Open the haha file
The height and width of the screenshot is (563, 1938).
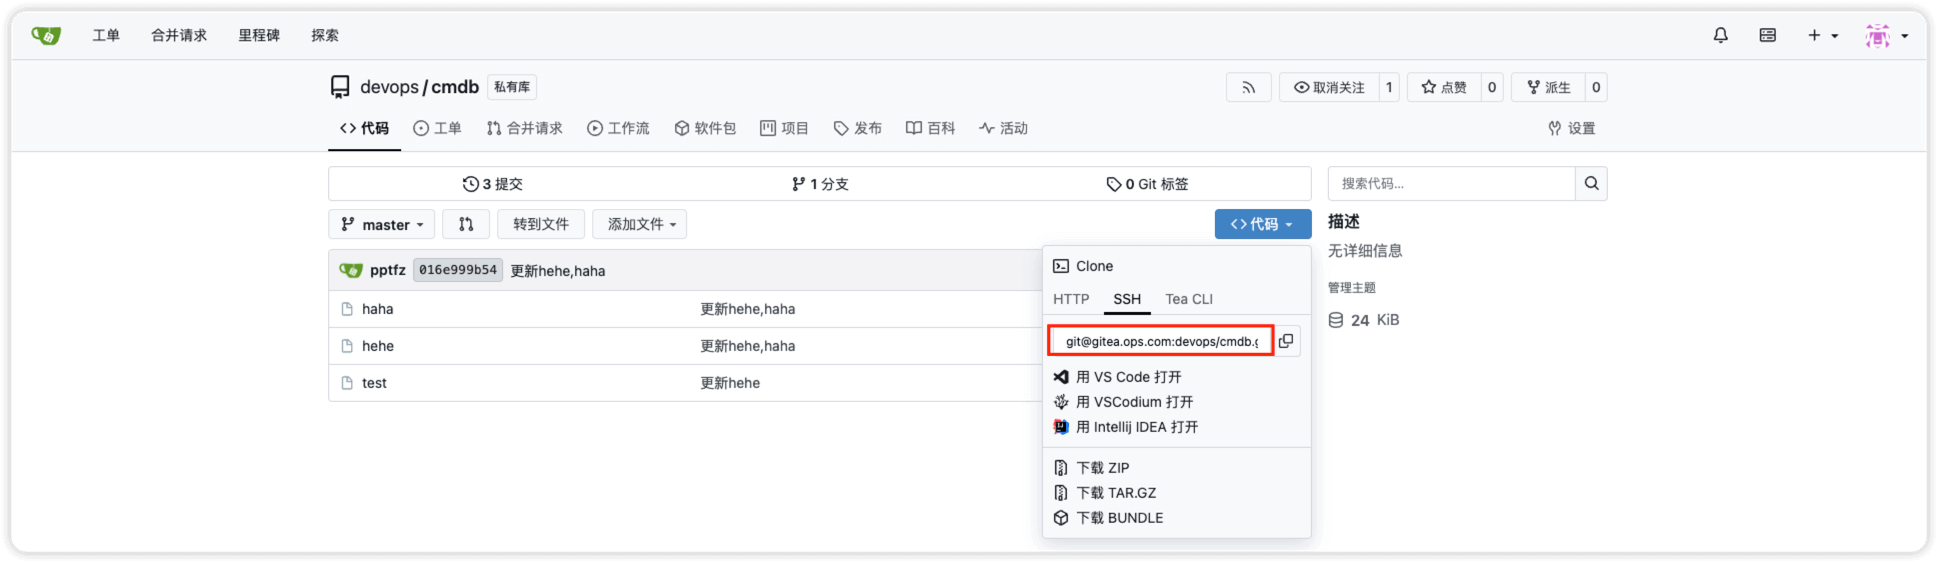tap(378, 309)
